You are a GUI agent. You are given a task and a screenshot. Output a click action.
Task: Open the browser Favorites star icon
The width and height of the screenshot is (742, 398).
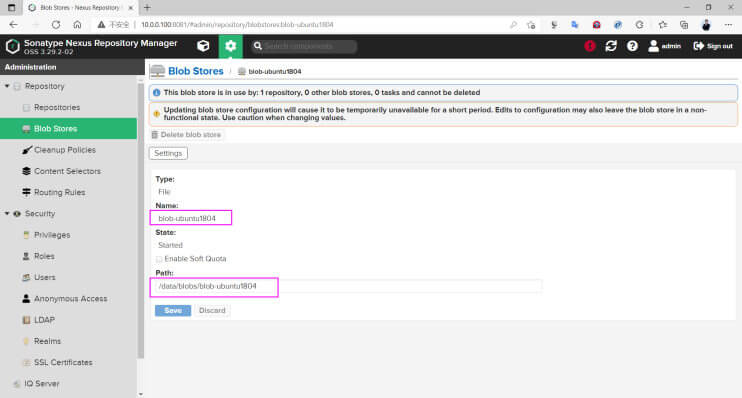662,25
